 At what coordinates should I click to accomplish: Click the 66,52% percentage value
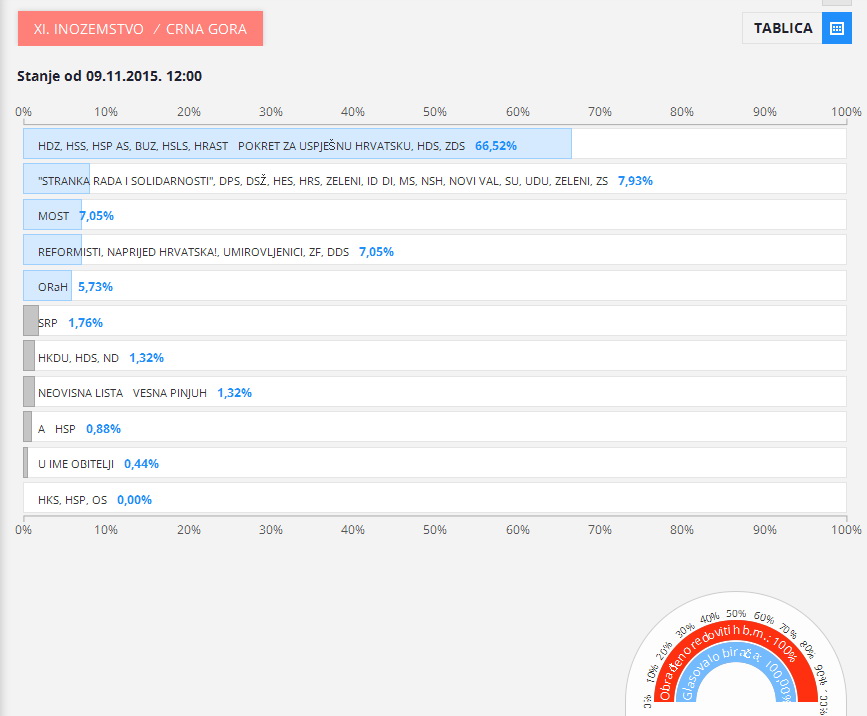(496, 146)
